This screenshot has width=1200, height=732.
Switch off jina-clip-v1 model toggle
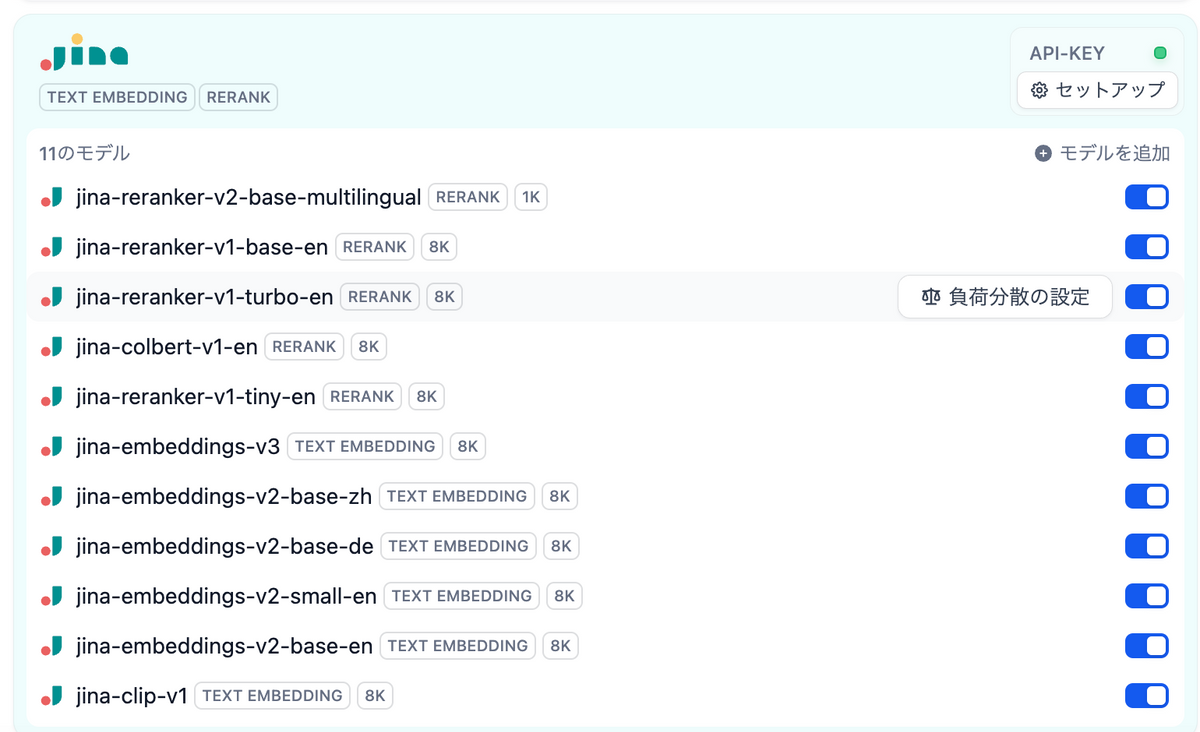1146,696
